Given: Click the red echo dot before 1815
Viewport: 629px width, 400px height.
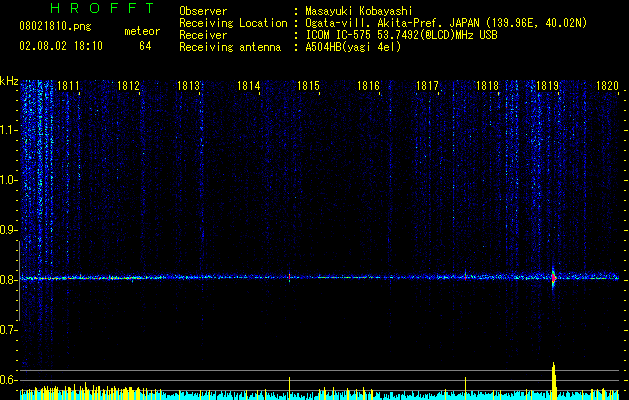Looking at the screenshot, I should (x=289, y=276).
